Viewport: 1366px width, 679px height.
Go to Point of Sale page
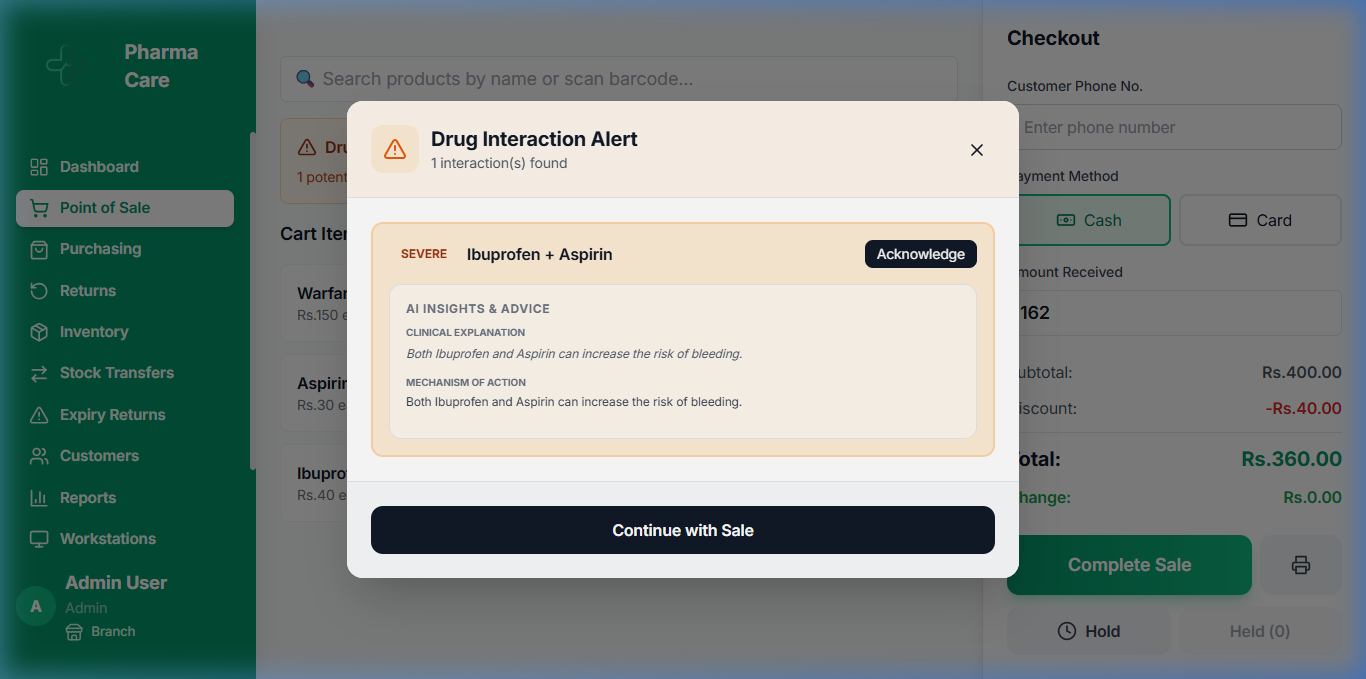pyautogui.click(x=105, y=208)
